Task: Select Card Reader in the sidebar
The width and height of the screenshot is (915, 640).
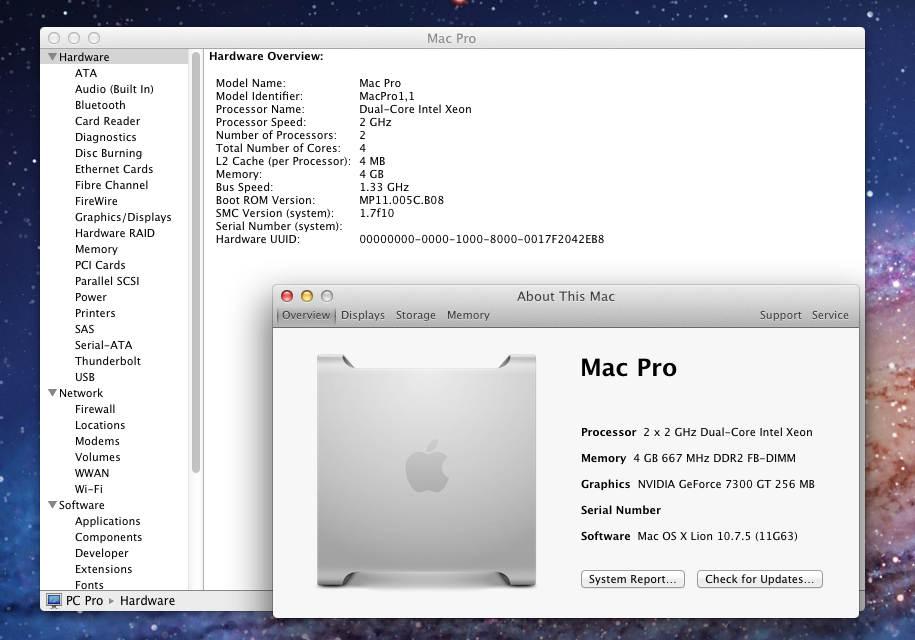Action: 107,121
